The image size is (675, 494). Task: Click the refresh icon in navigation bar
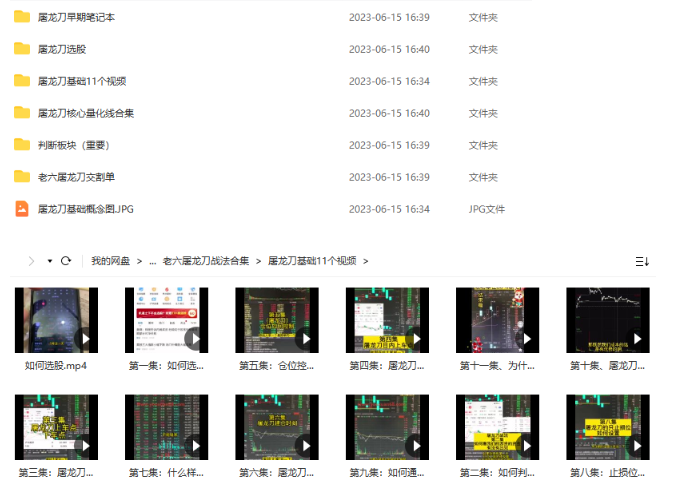point(66,261)
